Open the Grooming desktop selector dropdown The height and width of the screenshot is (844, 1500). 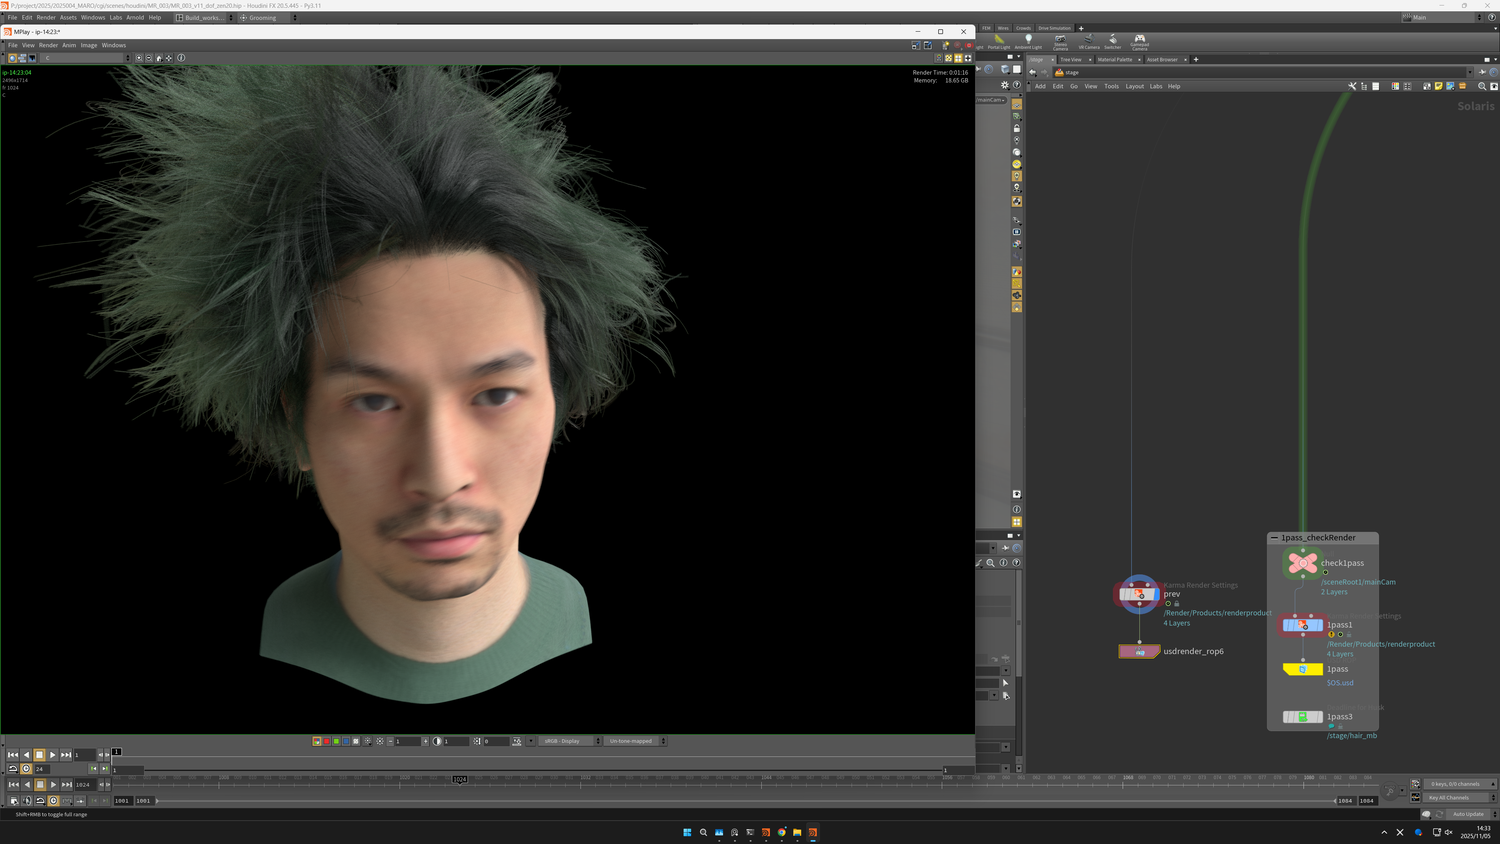tap(267, 17)
